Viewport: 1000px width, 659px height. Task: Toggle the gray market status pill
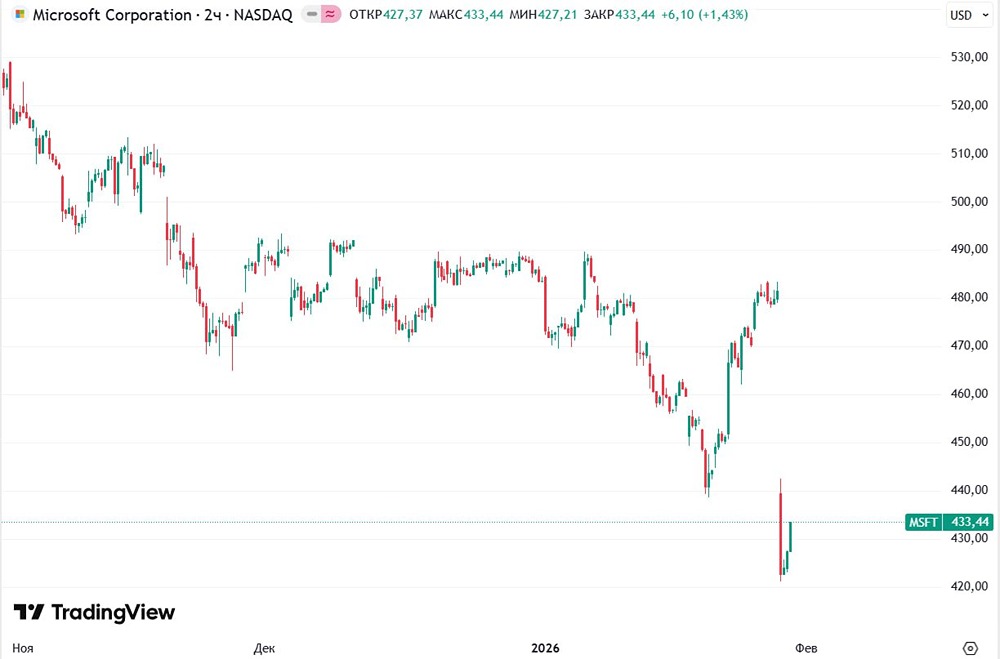(x=312, y=15)
